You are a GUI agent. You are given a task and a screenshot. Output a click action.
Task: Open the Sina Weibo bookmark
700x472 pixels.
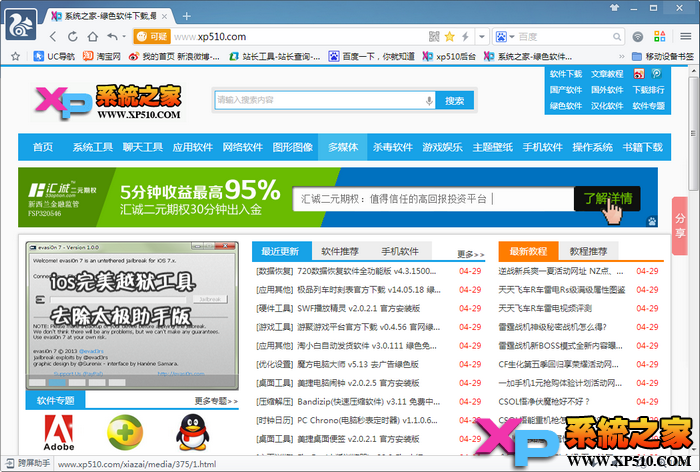click(174, 56)
